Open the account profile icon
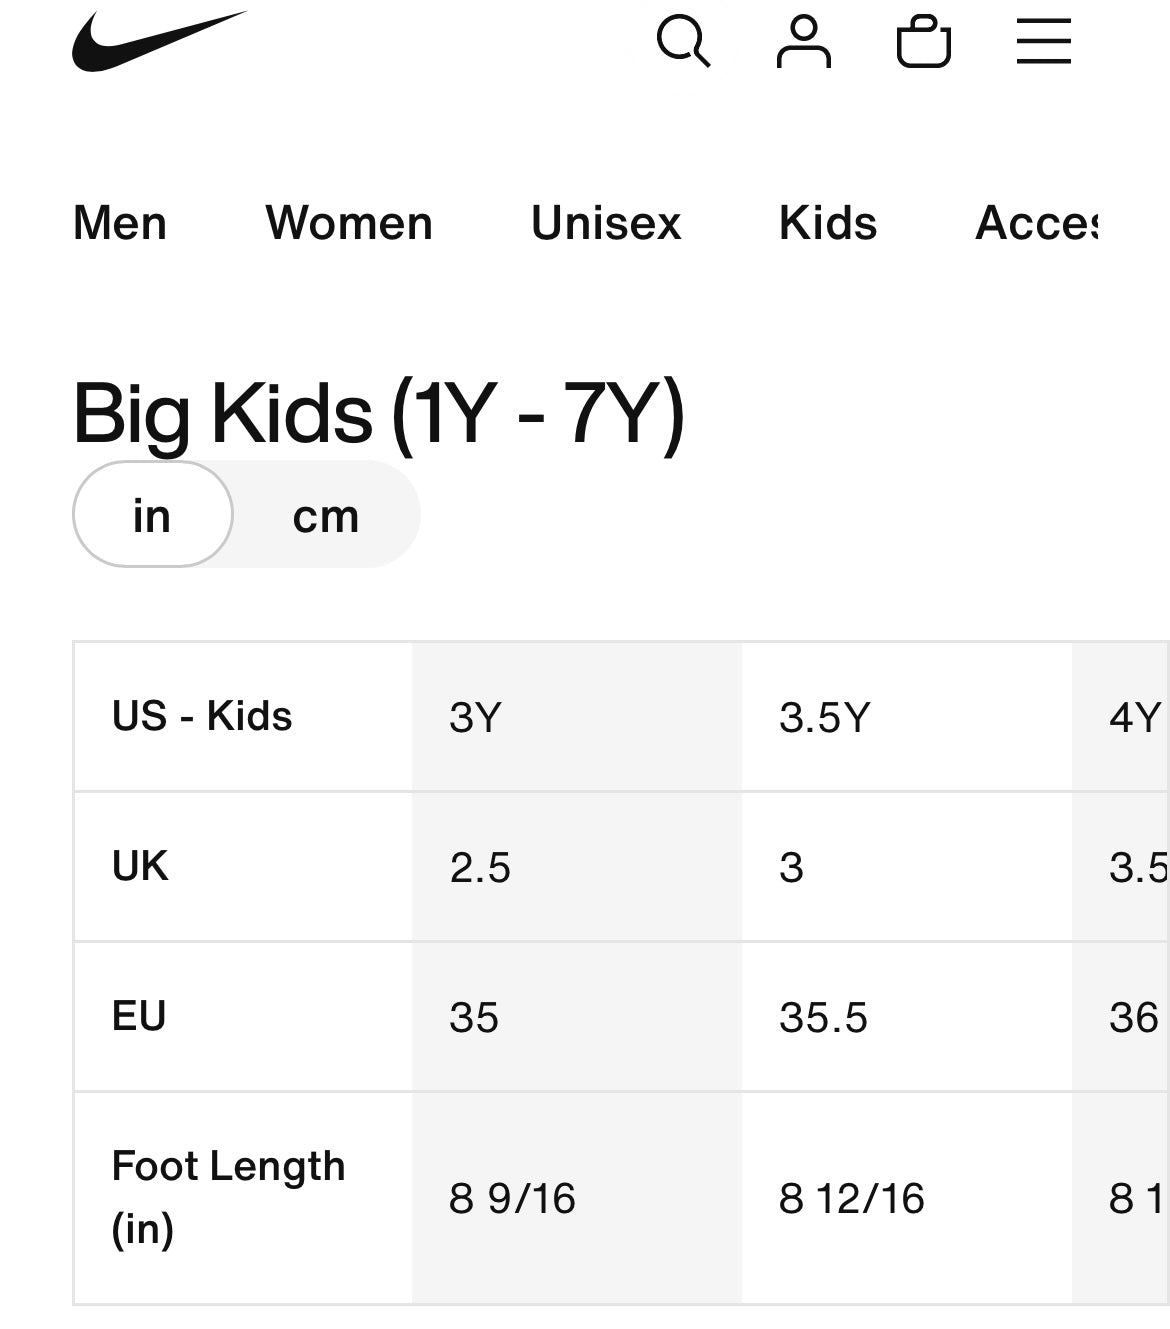1170x1329 pixels. (x=804, y=42)
